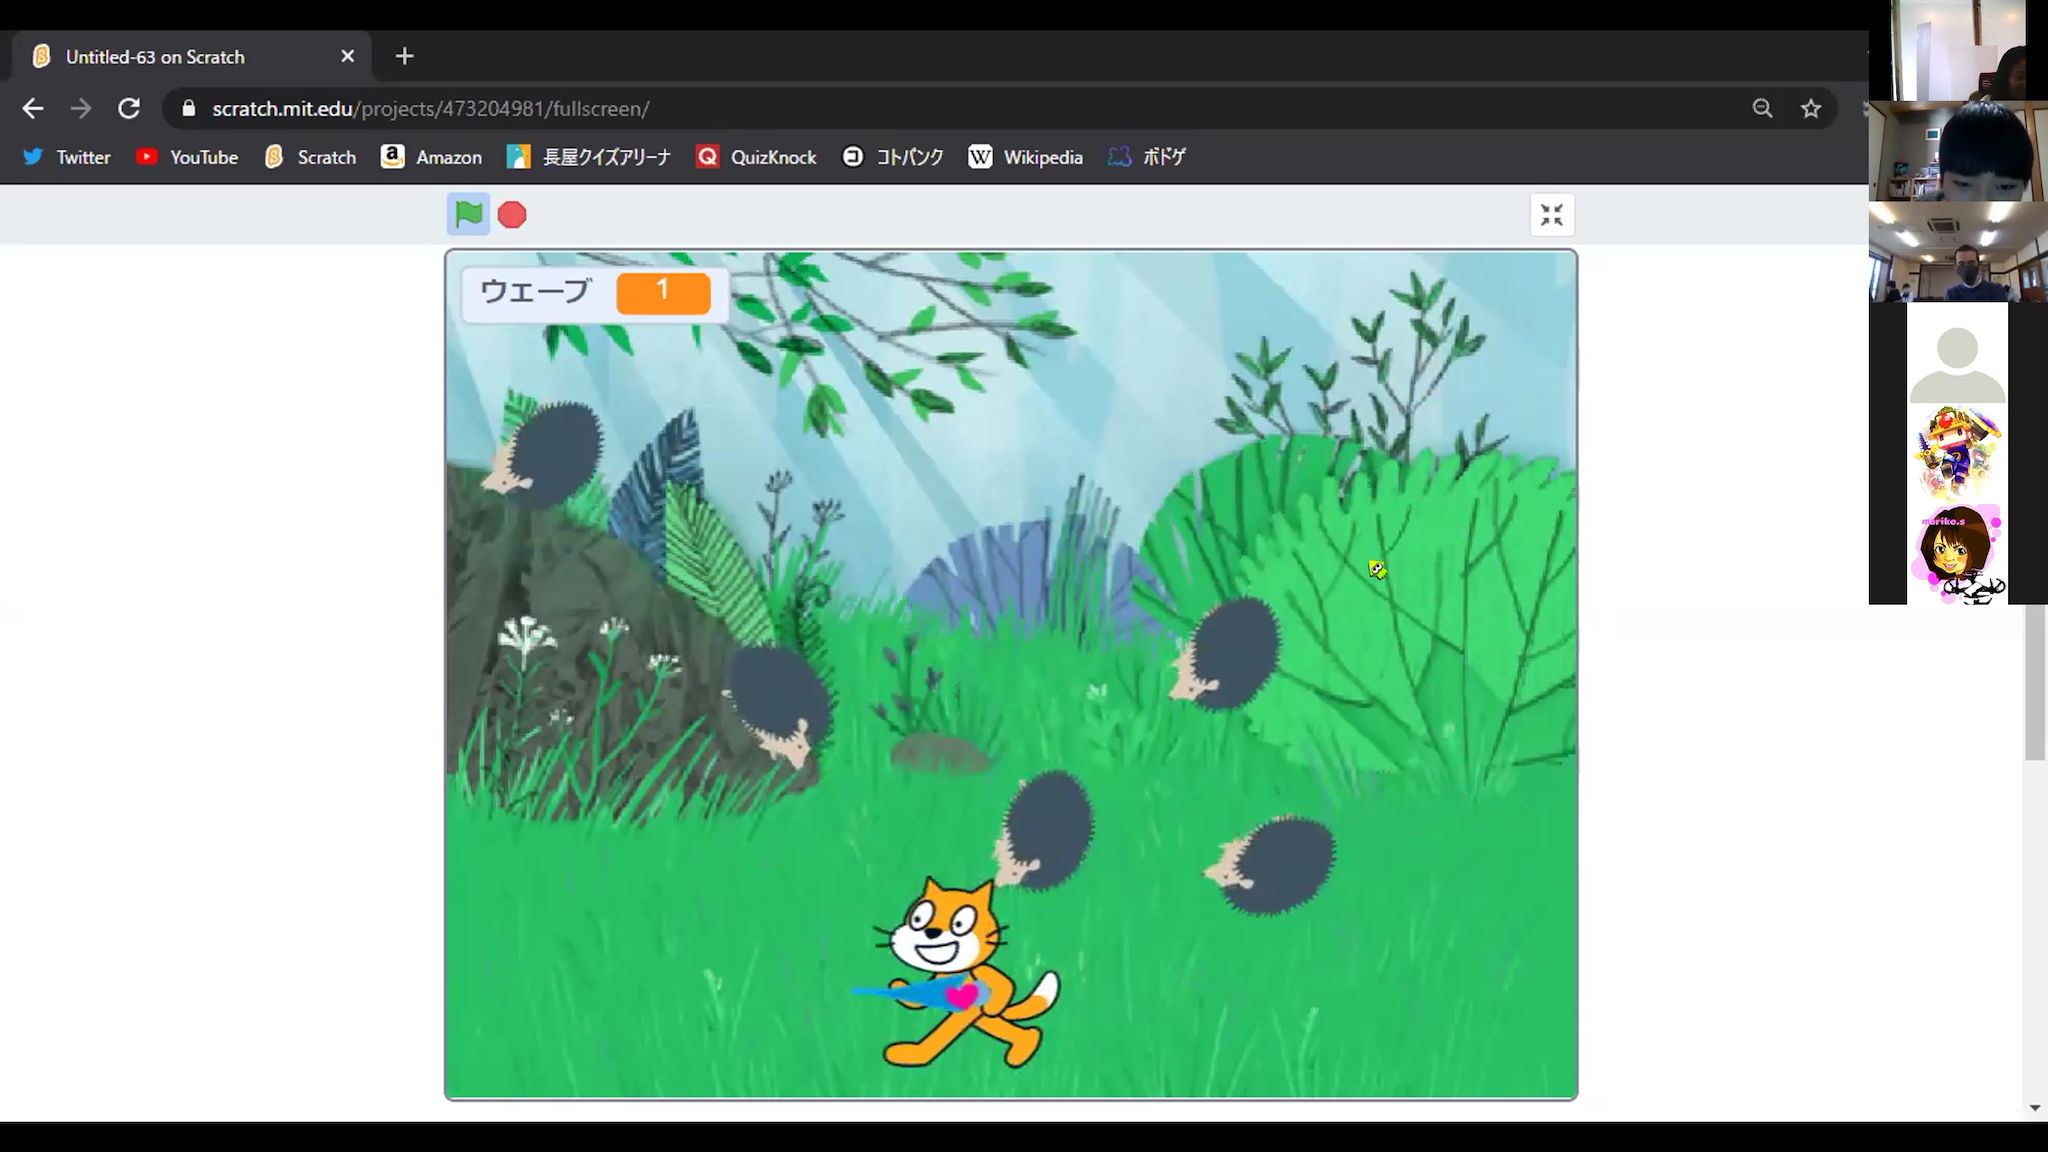This screenshot has width=2048, height=1152.
Task: Go back to the previous page
Action: [33, 108]
